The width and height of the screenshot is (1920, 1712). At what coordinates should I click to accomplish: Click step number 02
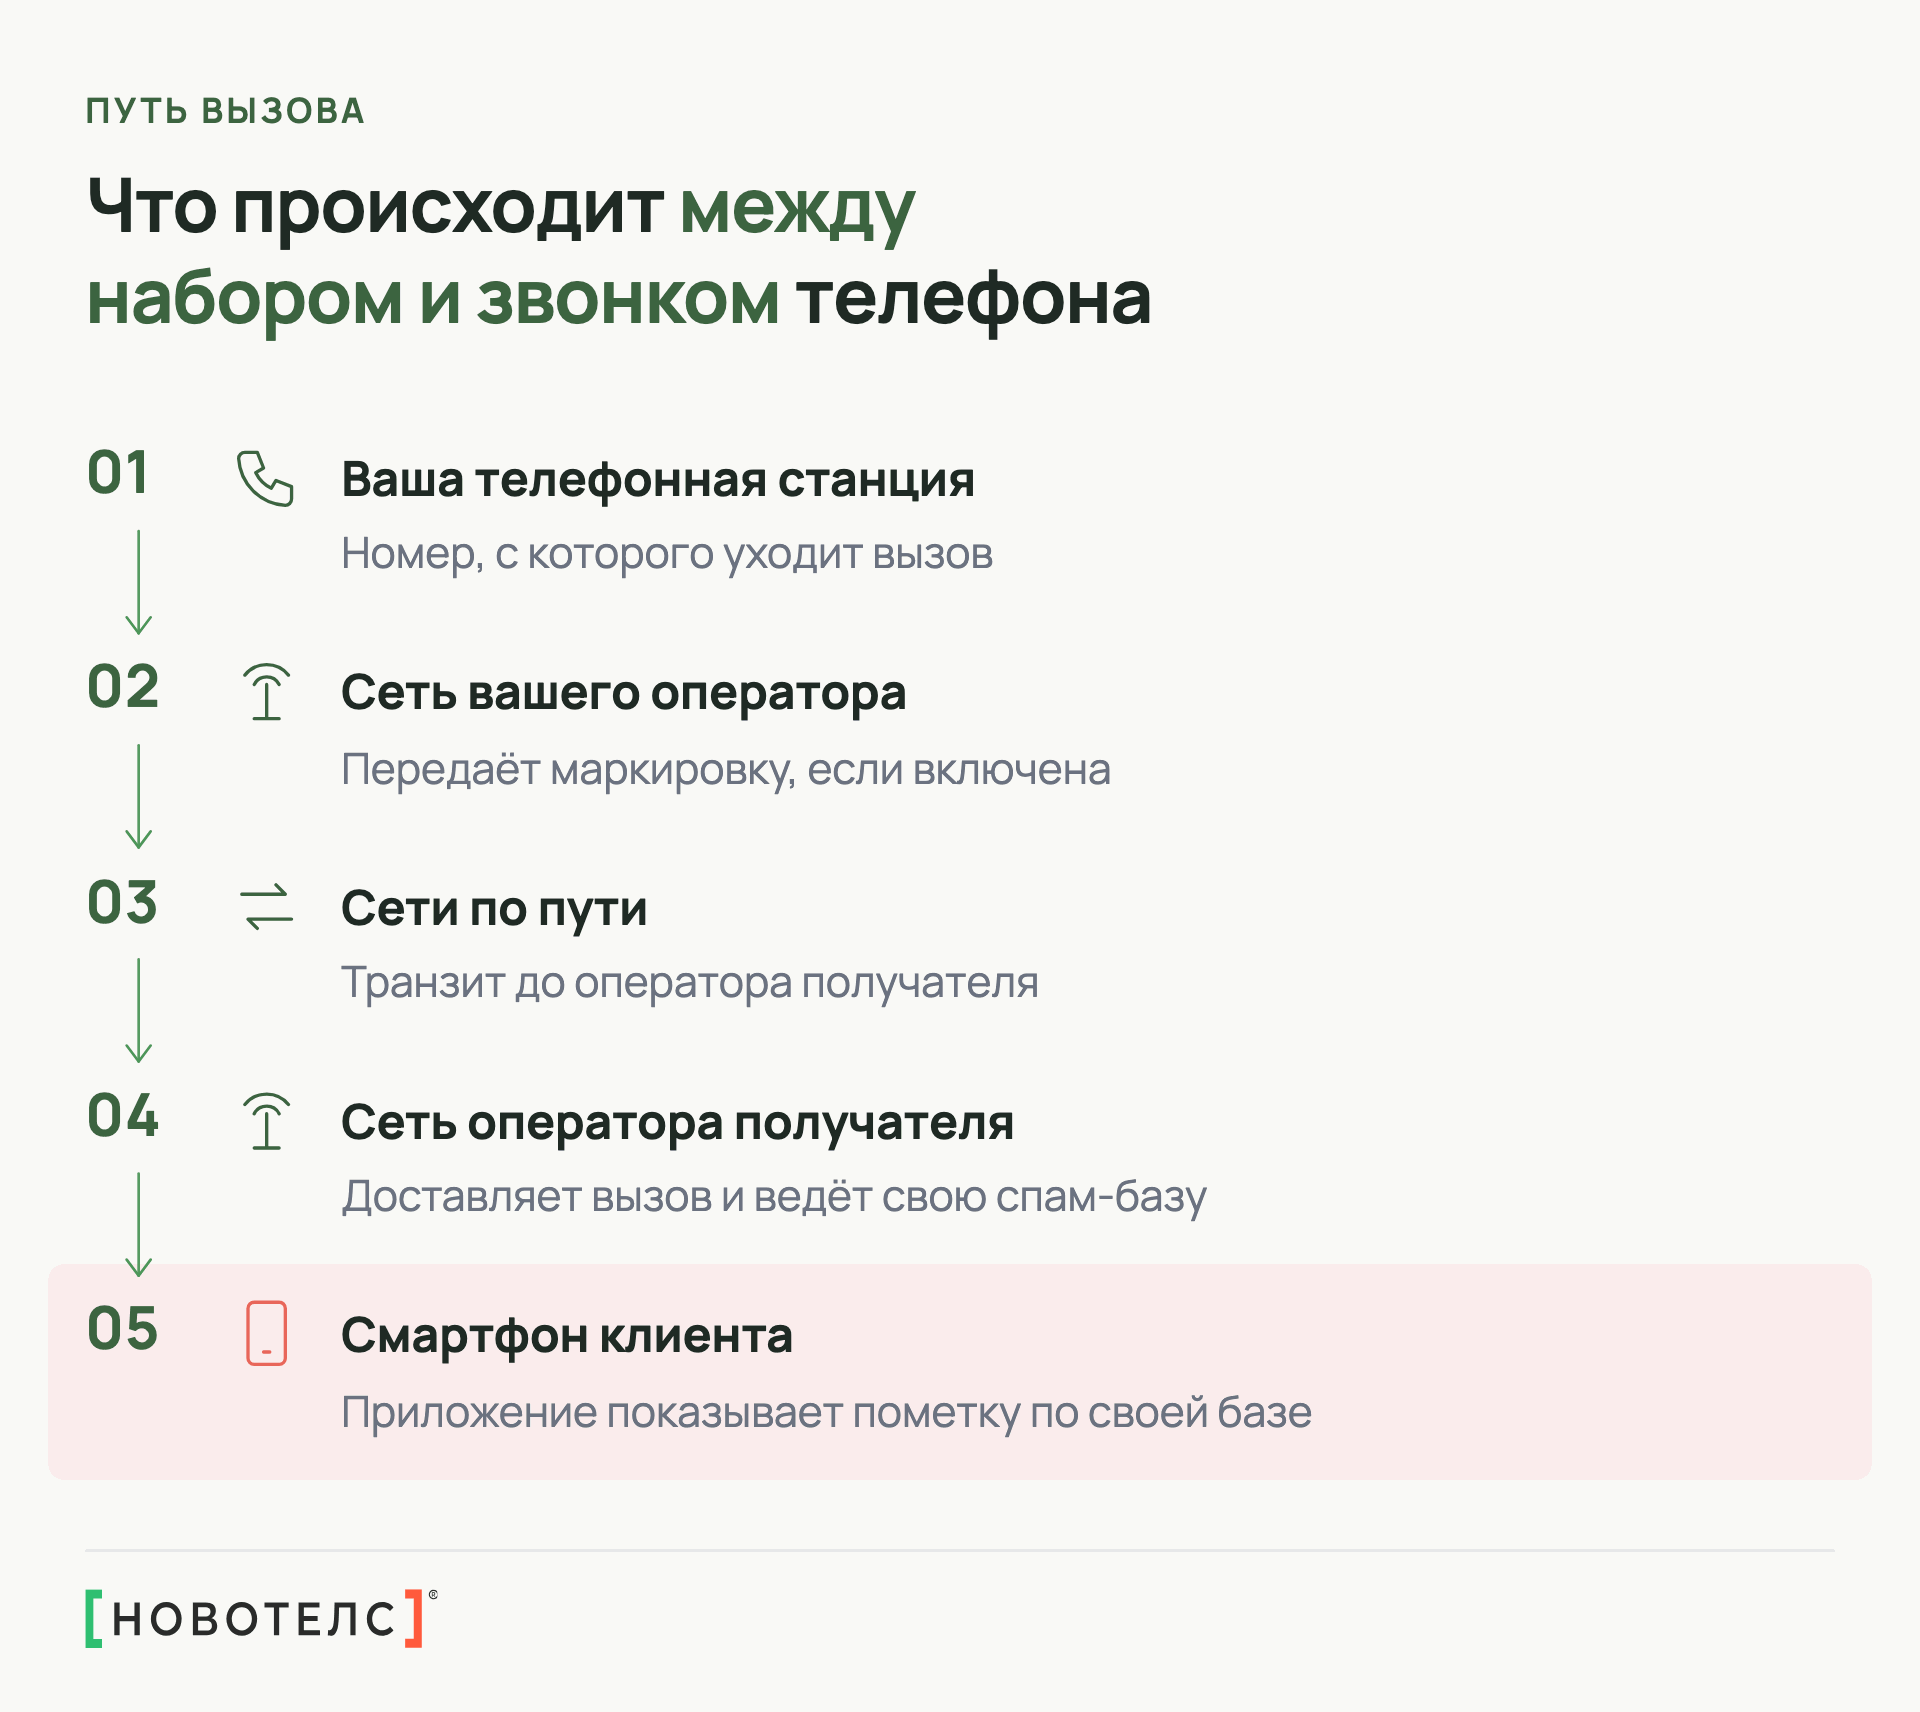123,687
